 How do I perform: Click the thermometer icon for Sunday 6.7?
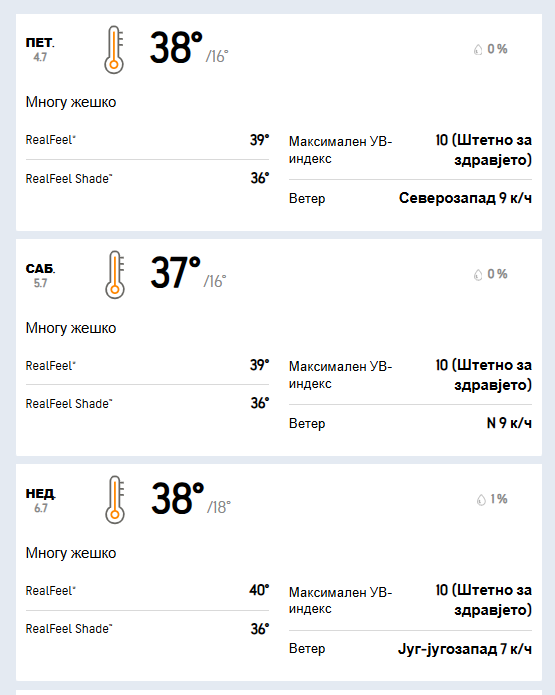tap(115, 500)
